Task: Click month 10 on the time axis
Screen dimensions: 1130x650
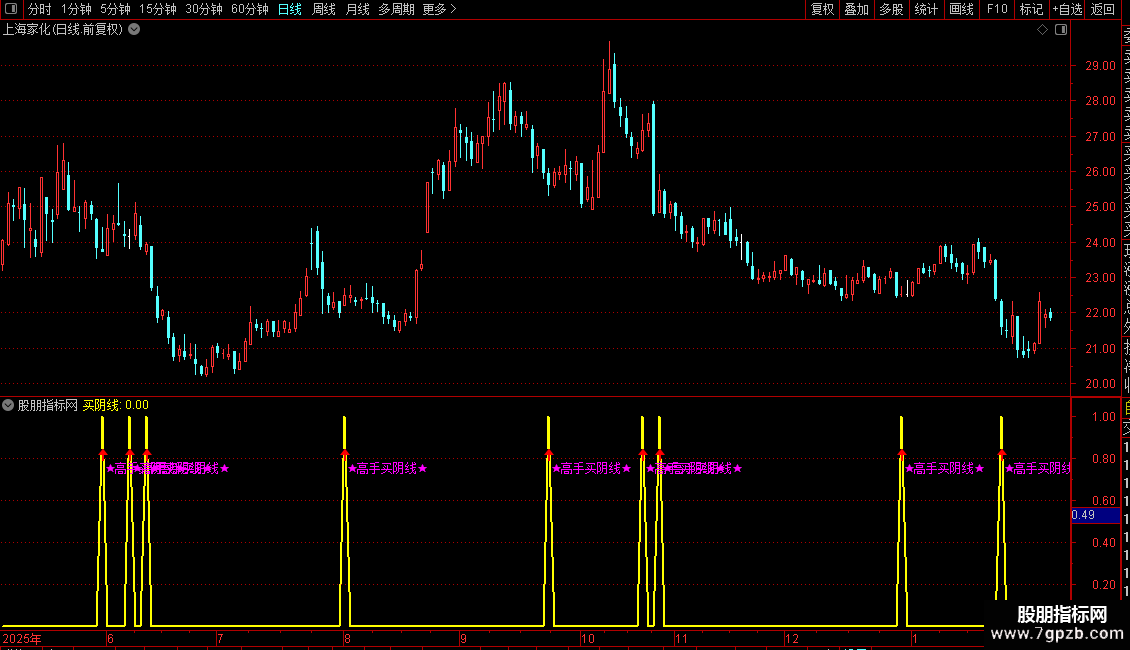Action: click(587, 638)
